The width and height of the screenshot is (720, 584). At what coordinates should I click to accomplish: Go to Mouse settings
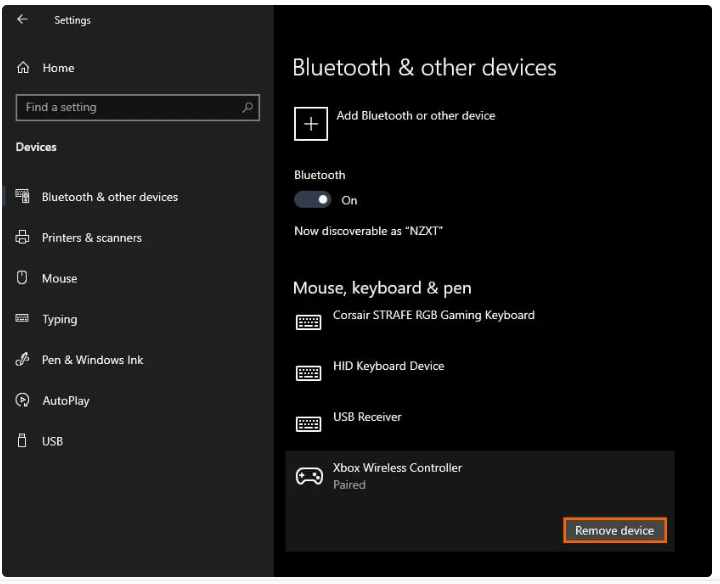coord(60,278)
